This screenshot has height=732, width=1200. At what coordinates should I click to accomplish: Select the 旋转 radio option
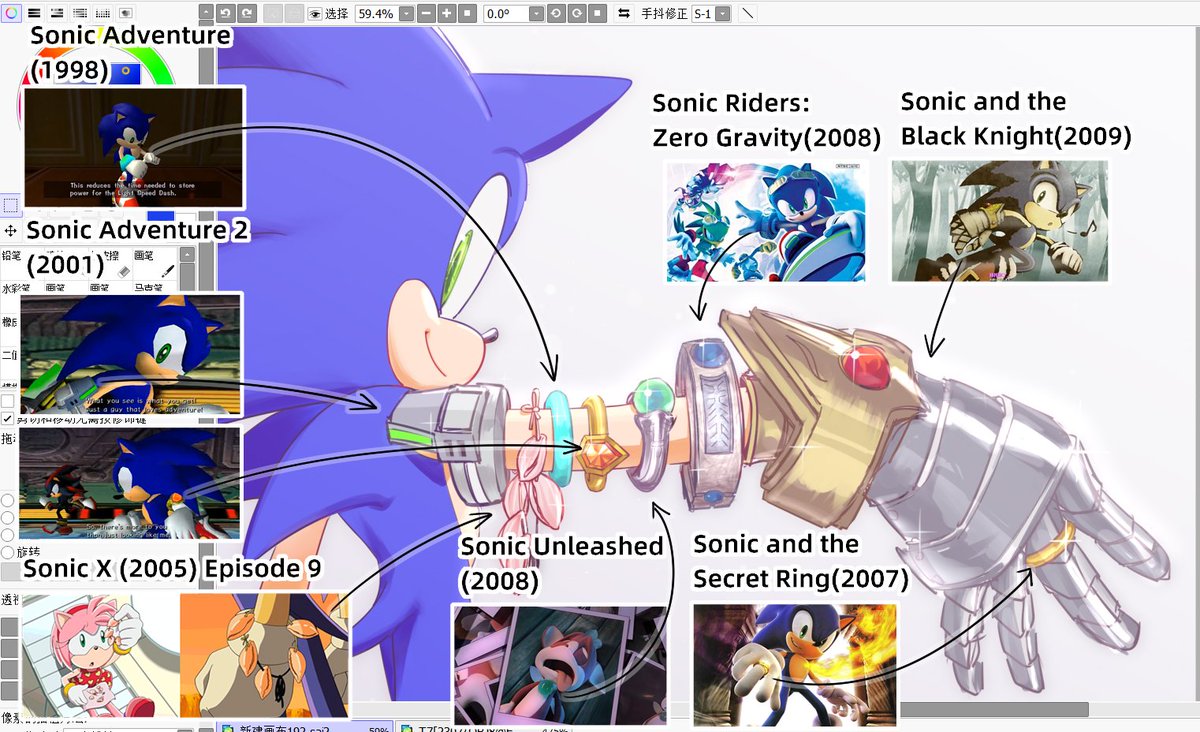click(x=7, y=551)
